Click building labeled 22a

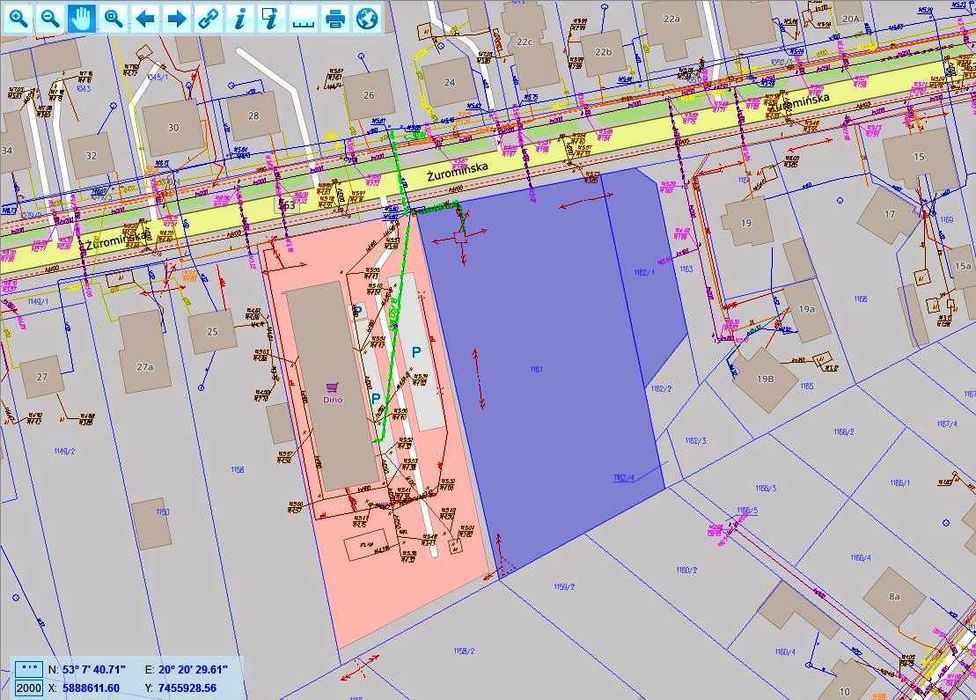coord(671,19)
